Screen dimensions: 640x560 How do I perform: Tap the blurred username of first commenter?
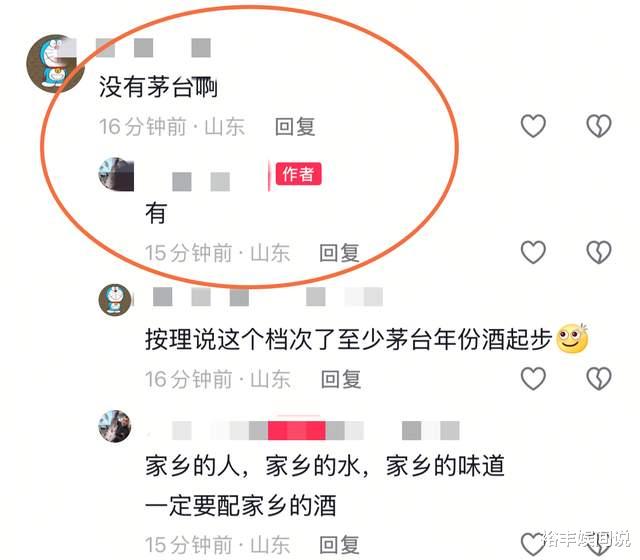click(153, 48)
